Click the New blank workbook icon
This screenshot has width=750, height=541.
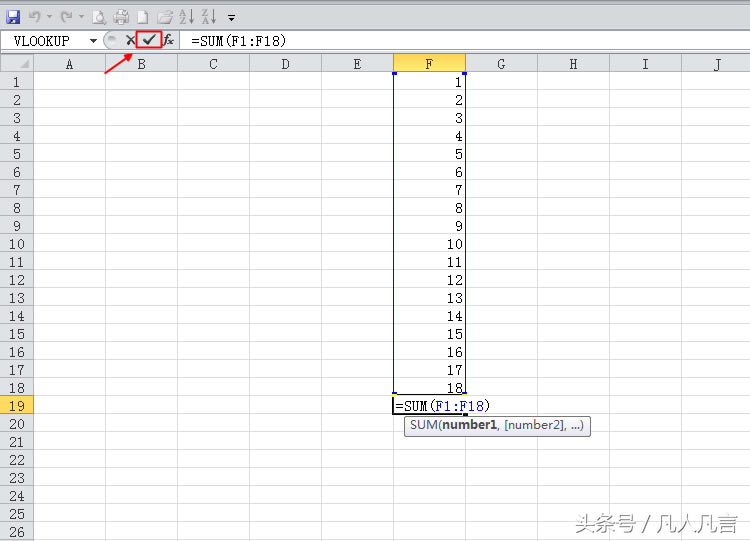tap(143, 17)
